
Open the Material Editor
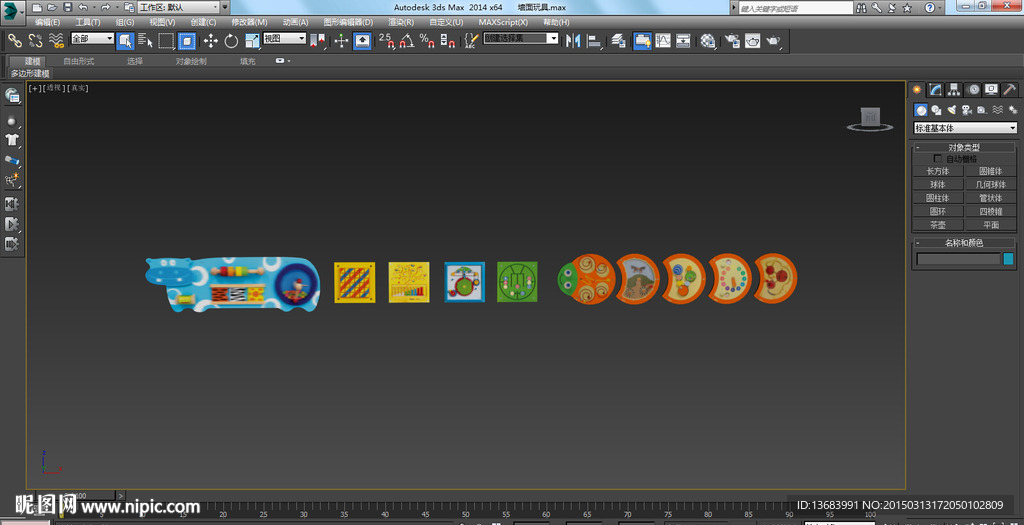click(708, 41)
